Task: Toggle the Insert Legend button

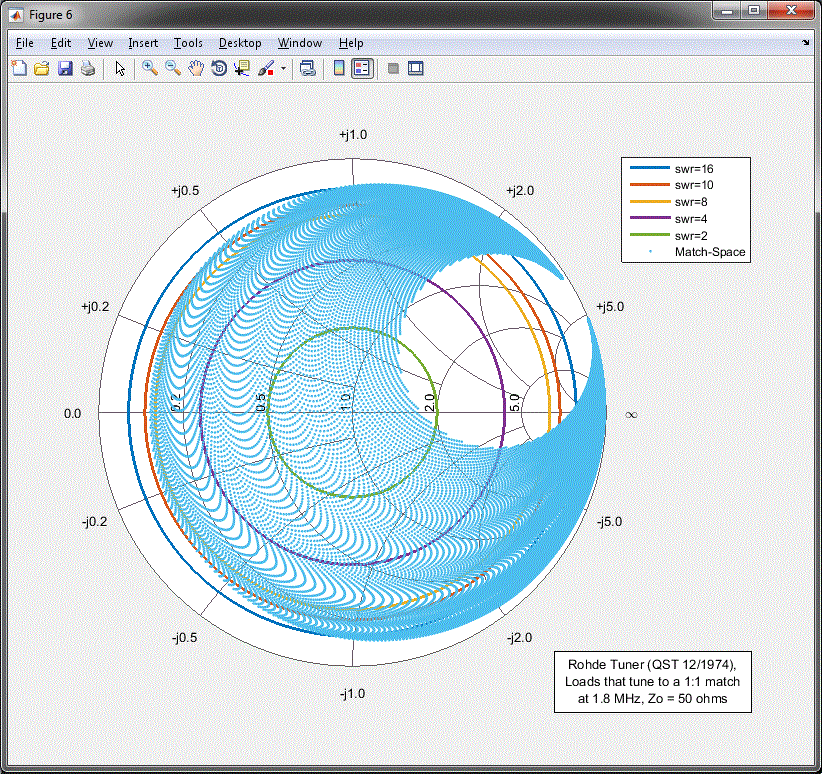Action: coord(362,69)
